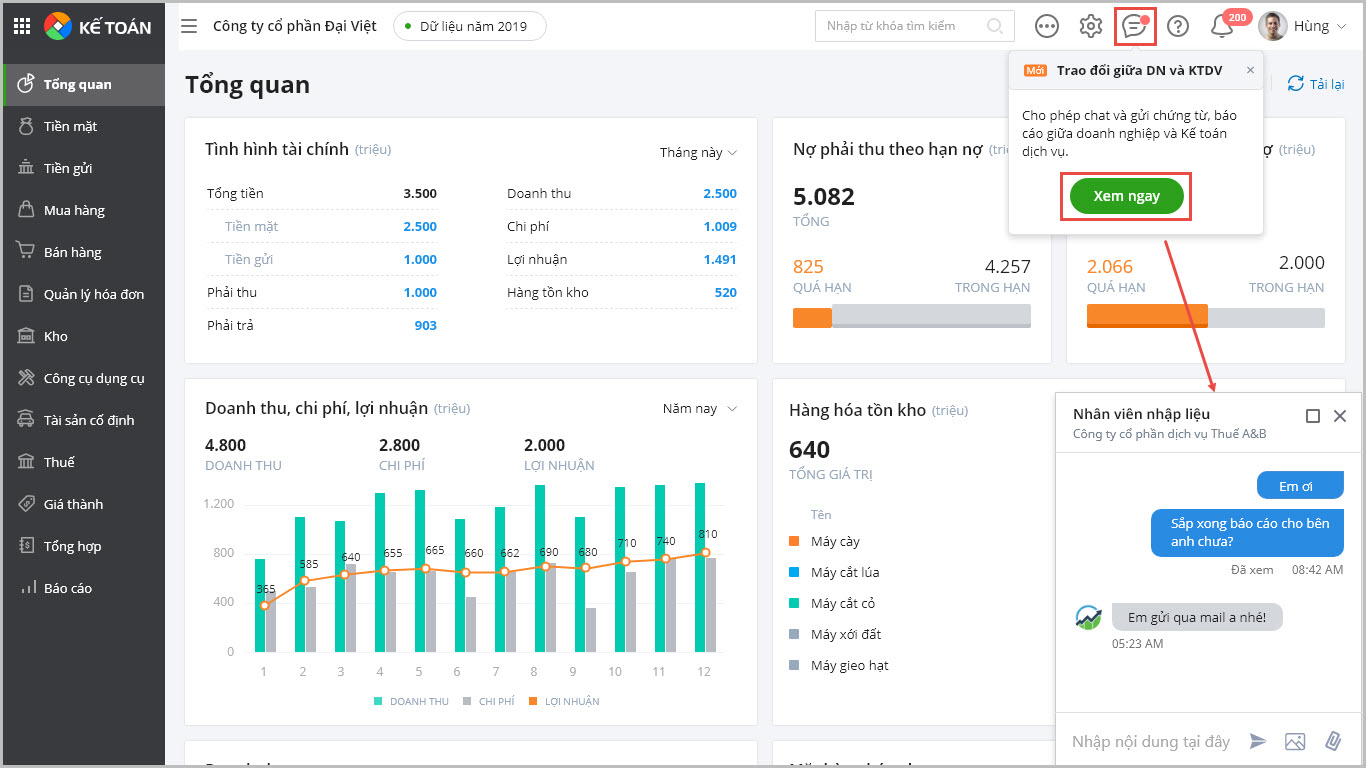
Task: Open Quản lý hóa đơn menu item
Action: point(93,294)
